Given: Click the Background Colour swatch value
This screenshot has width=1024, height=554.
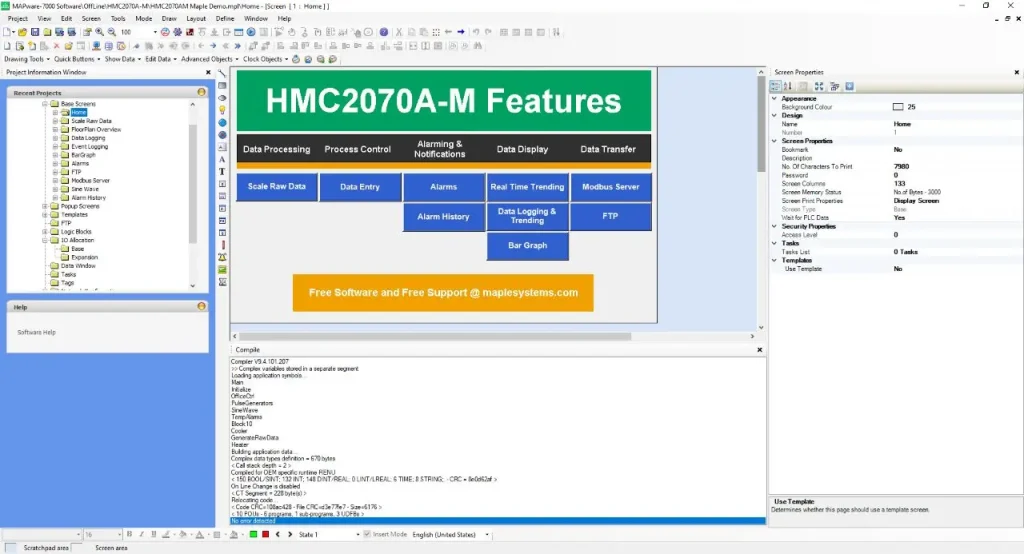Looking at the screenshot, I should click(x=898, y=106).
